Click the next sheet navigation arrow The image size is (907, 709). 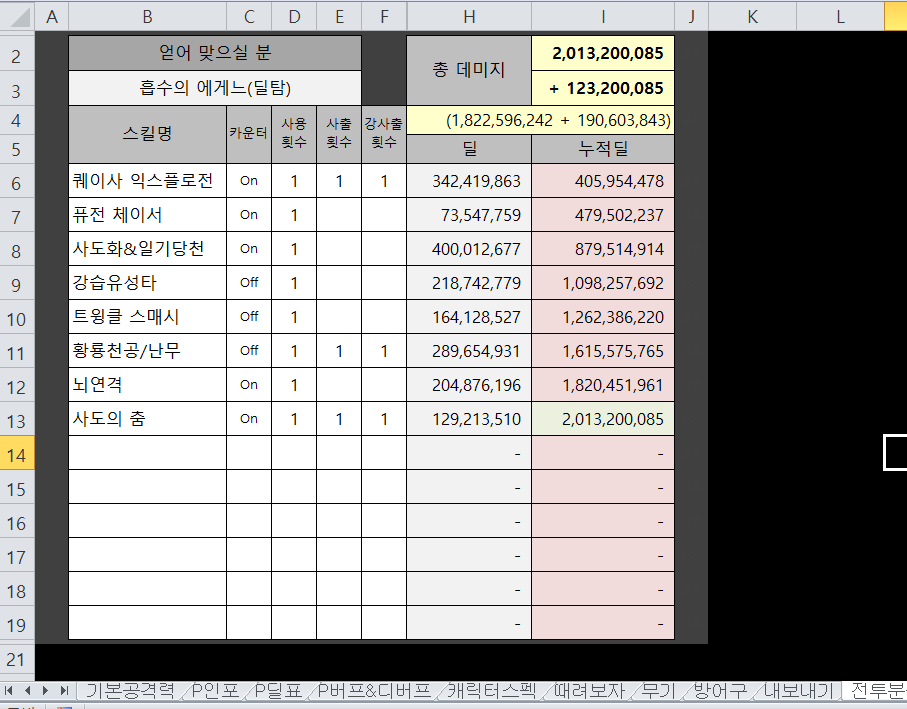point(46,690)
